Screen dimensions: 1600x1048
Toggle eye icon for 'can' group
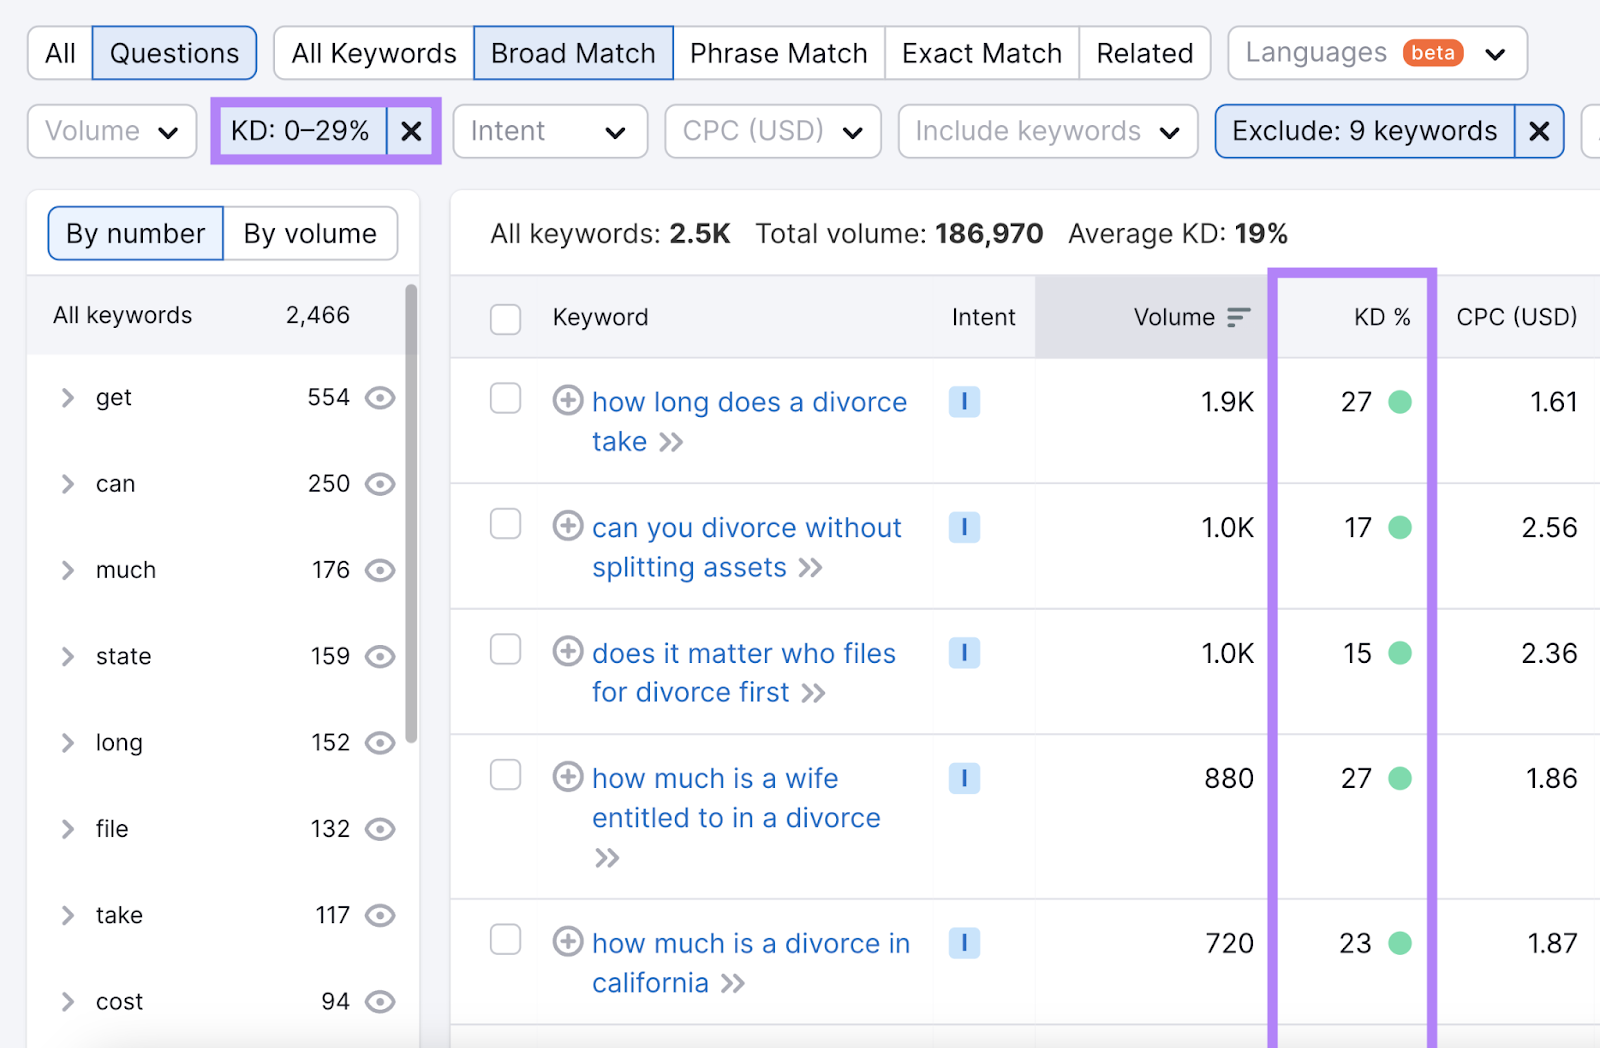[x=380, y=484]
